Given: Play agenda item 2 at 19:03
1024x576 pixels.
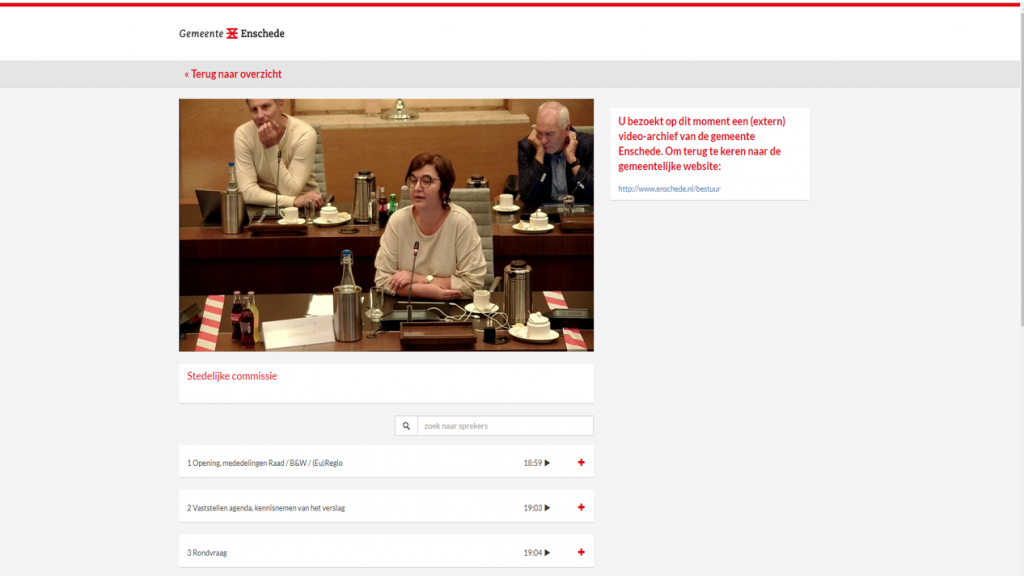Looking at the screenshot, I should (537, 508).
